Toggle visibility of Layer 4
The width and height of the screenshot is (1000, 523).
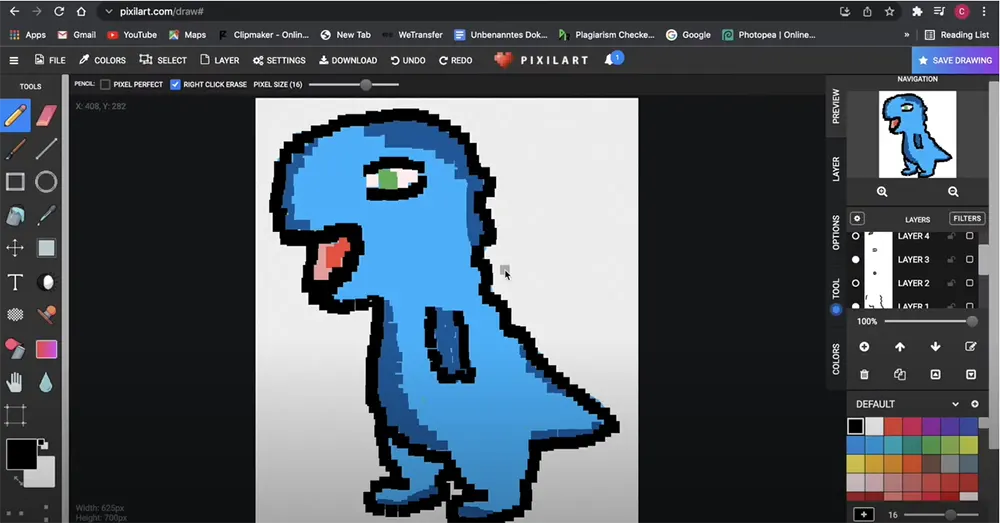(x=856, y=236)
